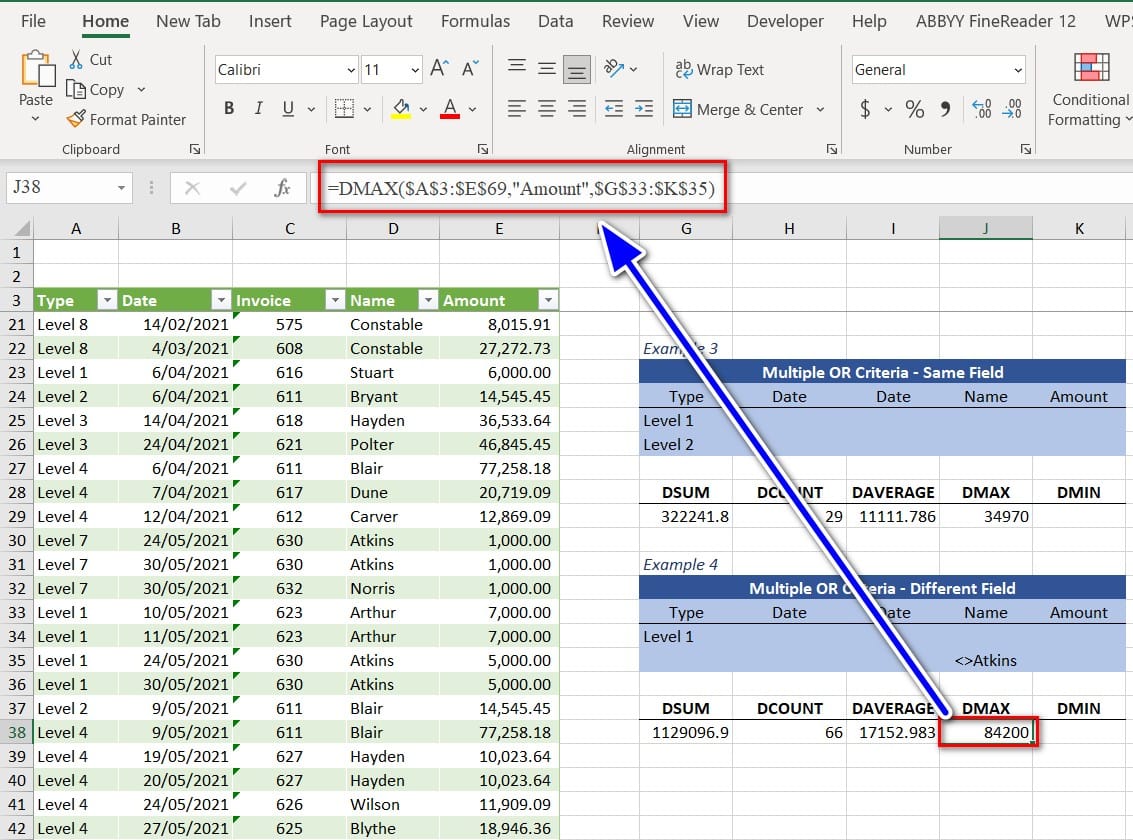
Task: Click the Increase Indent icon
Action: point(644,109)
